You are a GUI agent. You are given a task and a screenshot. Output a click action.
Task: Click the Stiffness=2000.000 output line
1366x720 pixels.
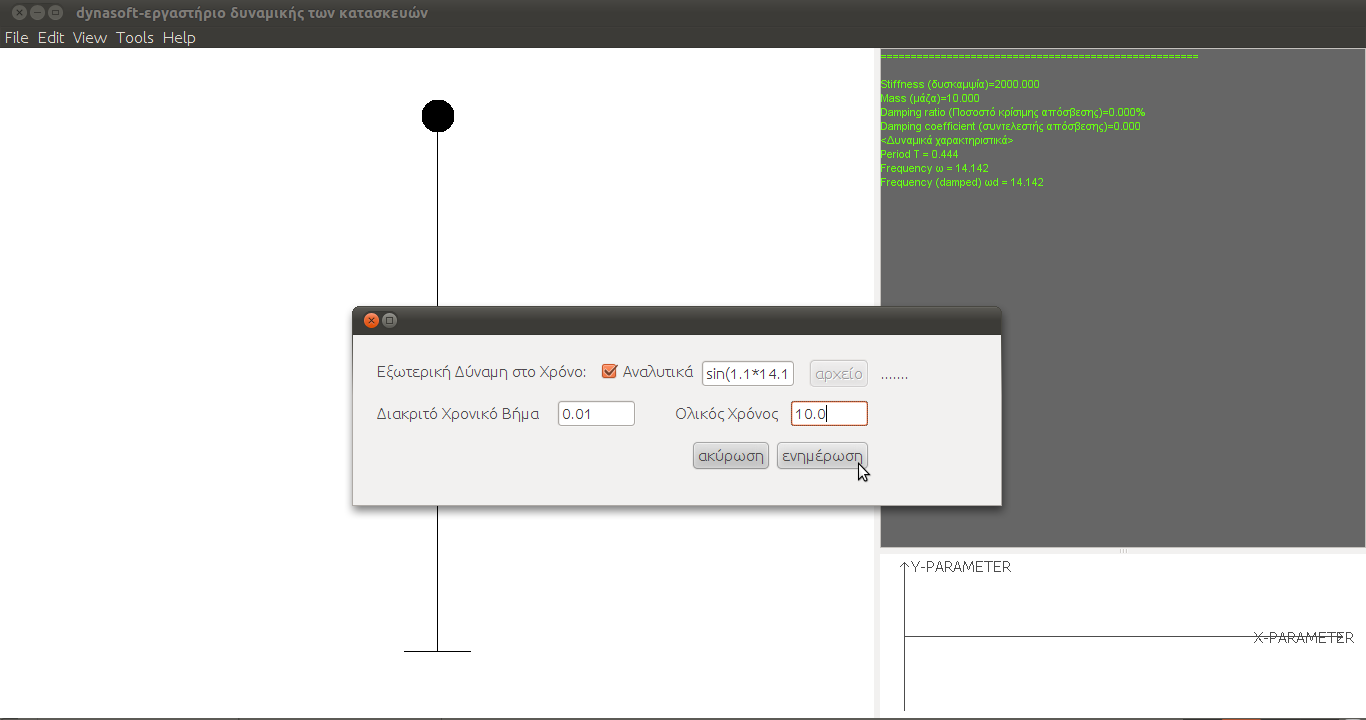tap(960, 85)
